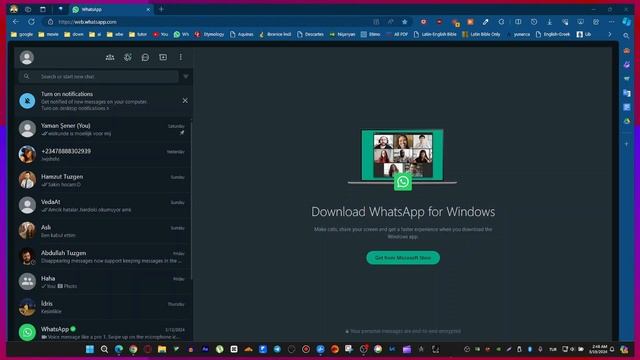The height and width of the screenshot is (360, 640).
Task: Reload the page with refresh icon
Action: click(x=31, y=22)
